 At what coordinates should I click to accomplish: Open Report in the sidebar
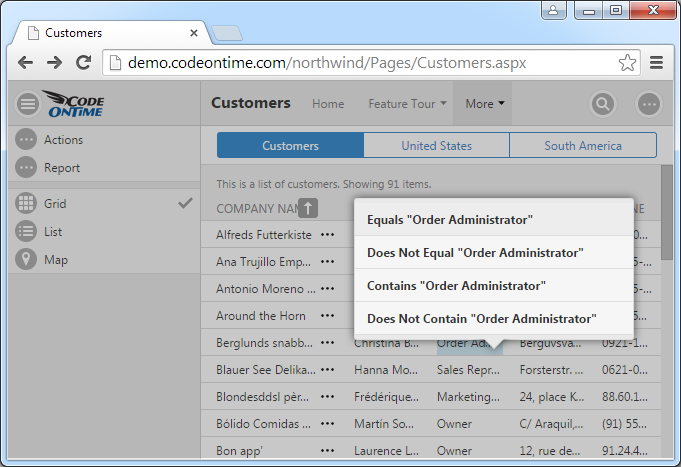(62, 168)
